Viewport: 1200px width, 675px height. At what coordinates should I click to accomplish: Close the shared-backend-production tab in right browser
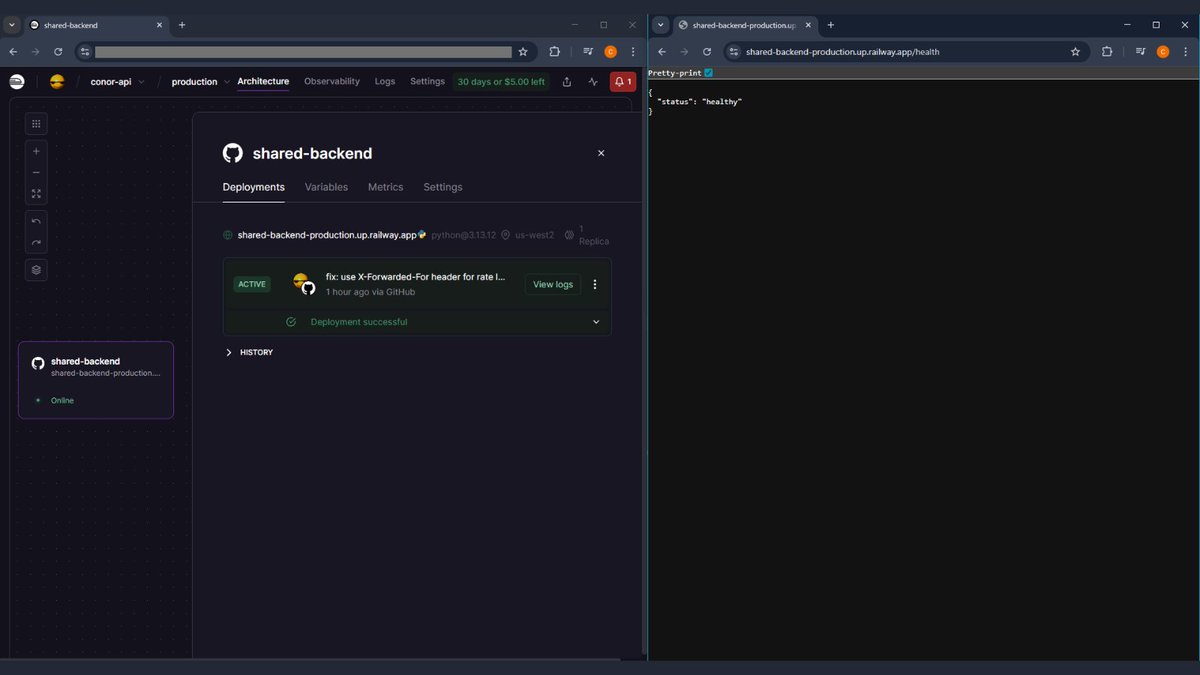808,24
